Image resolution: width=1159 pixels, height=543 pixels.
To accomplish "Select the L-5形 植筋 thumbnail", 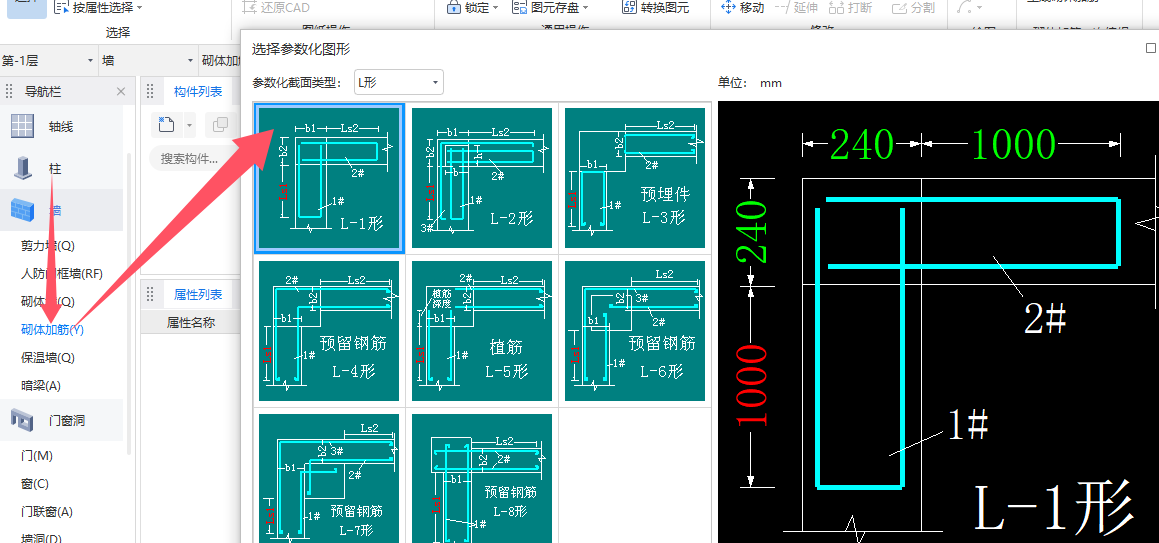I will pos(482,331).
